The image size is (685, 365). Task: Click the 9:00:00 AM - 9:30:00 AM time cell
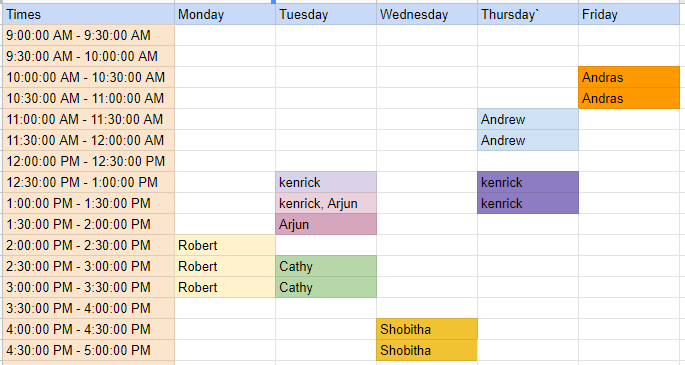pos(89,35)
